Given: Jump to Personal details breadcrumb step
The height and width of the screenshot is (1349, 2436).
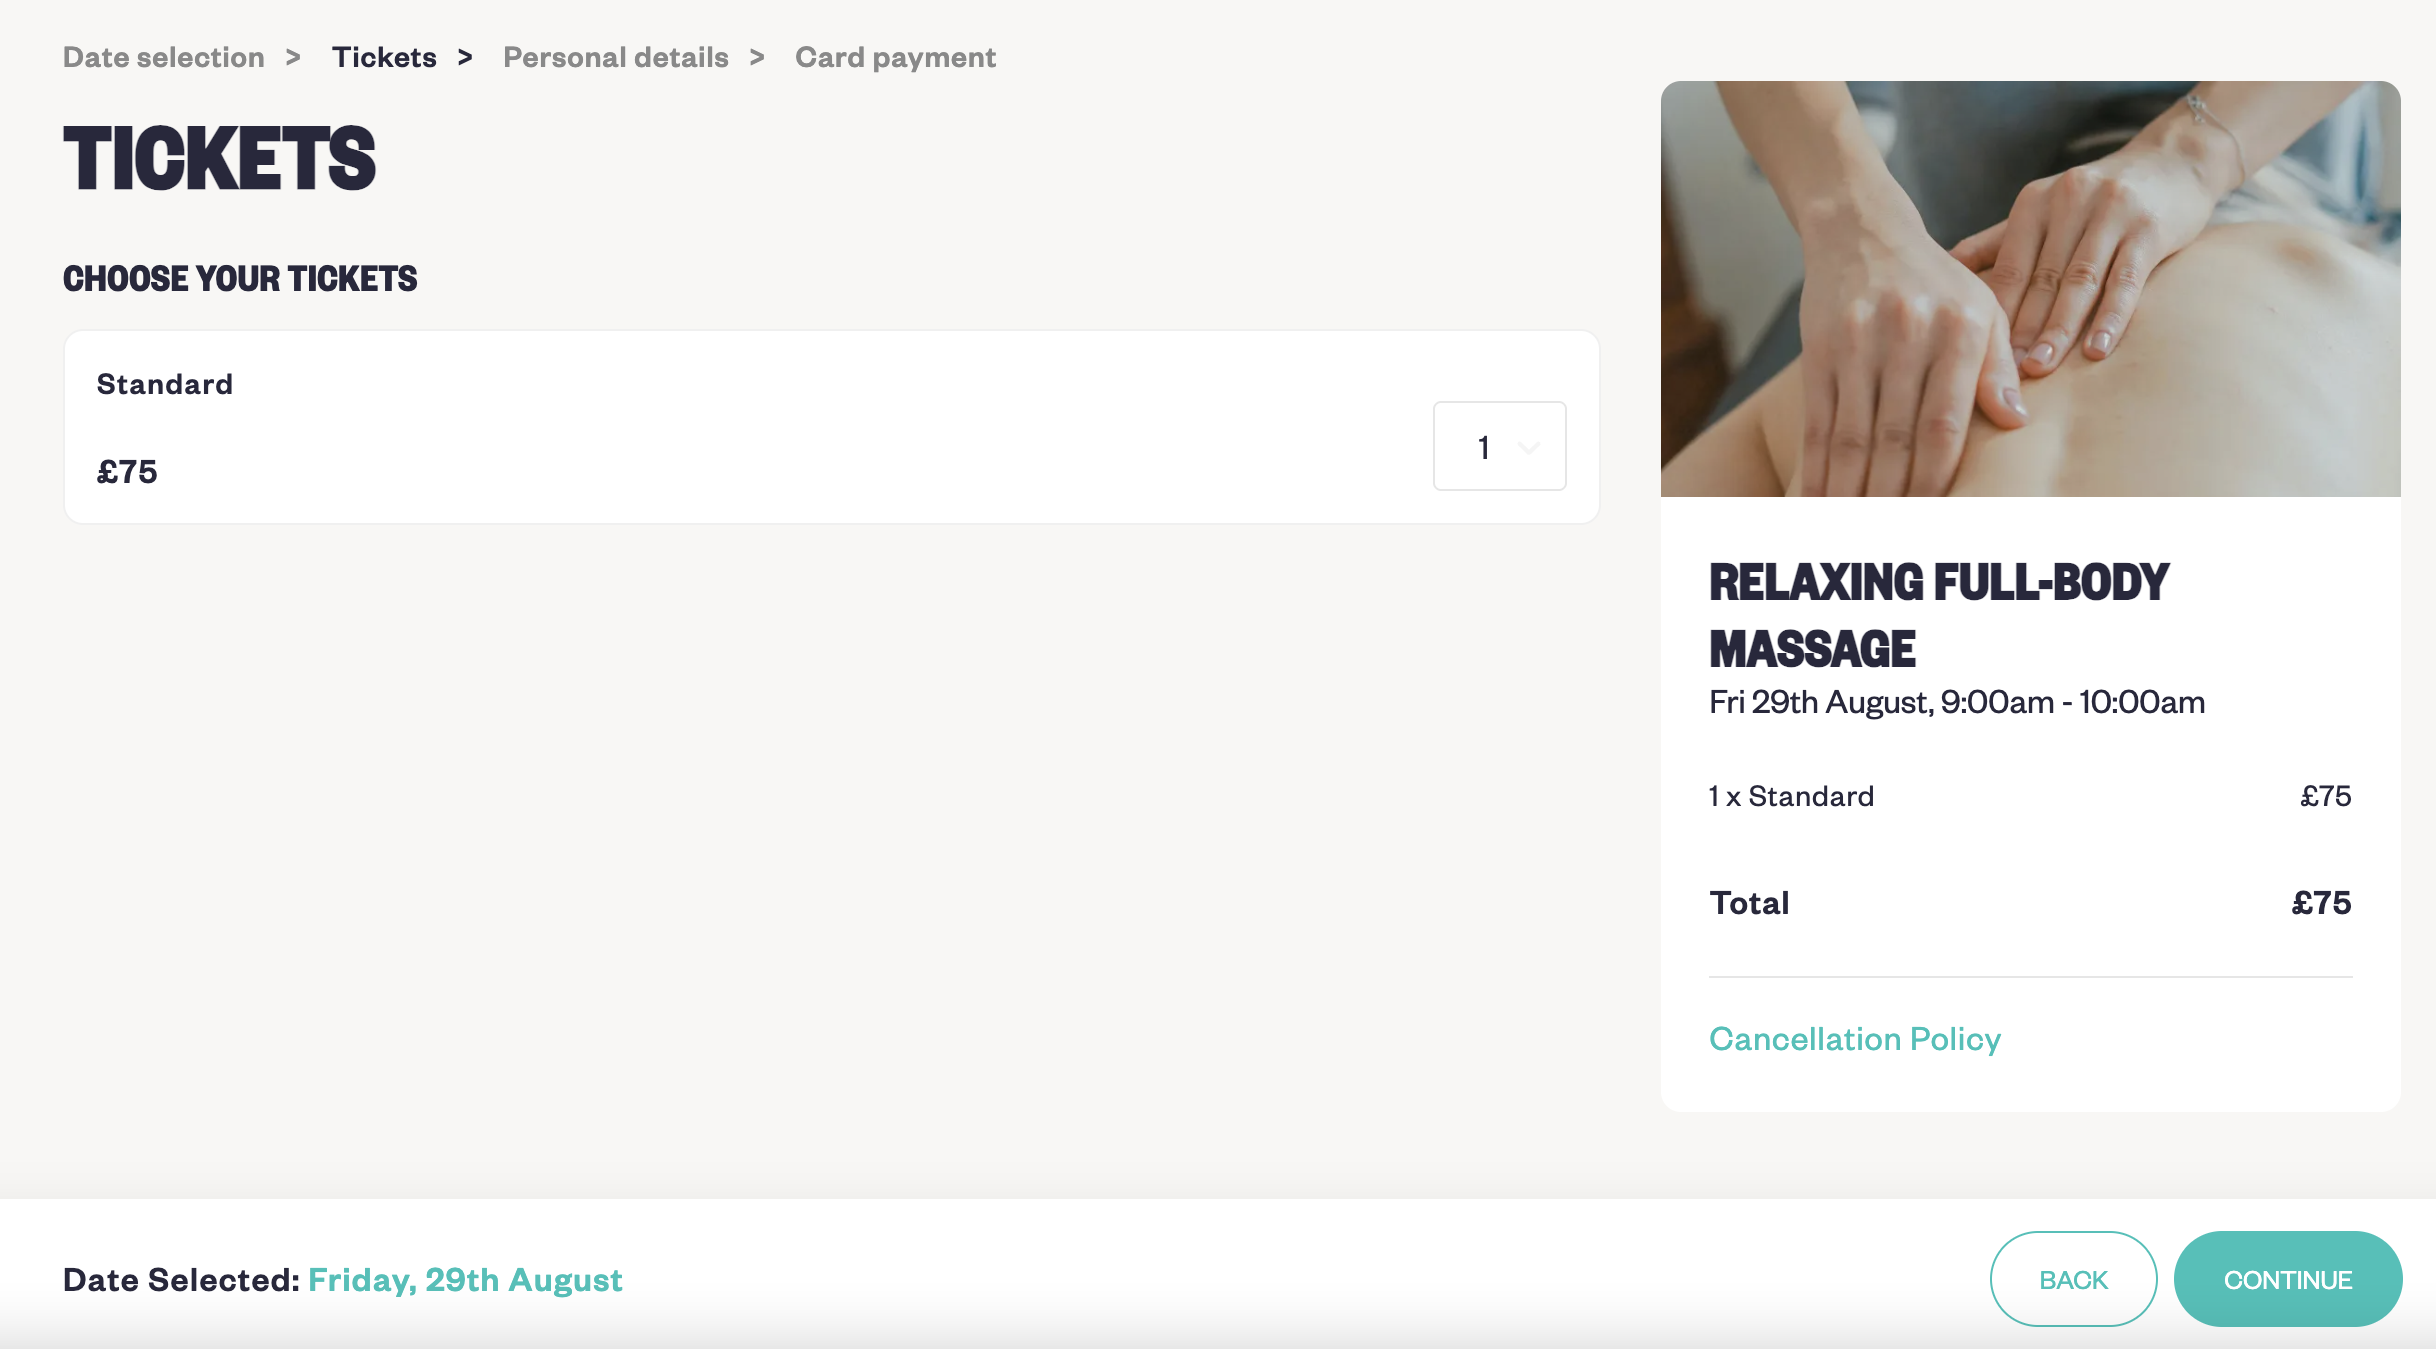Looking at the screenshot, I should pyautogui.click(x=616, y=57).
